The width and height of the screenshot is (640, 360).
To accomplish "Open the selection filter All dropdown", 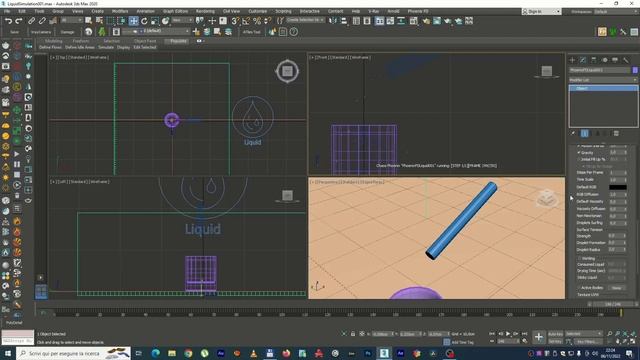I will click(71, 20).
